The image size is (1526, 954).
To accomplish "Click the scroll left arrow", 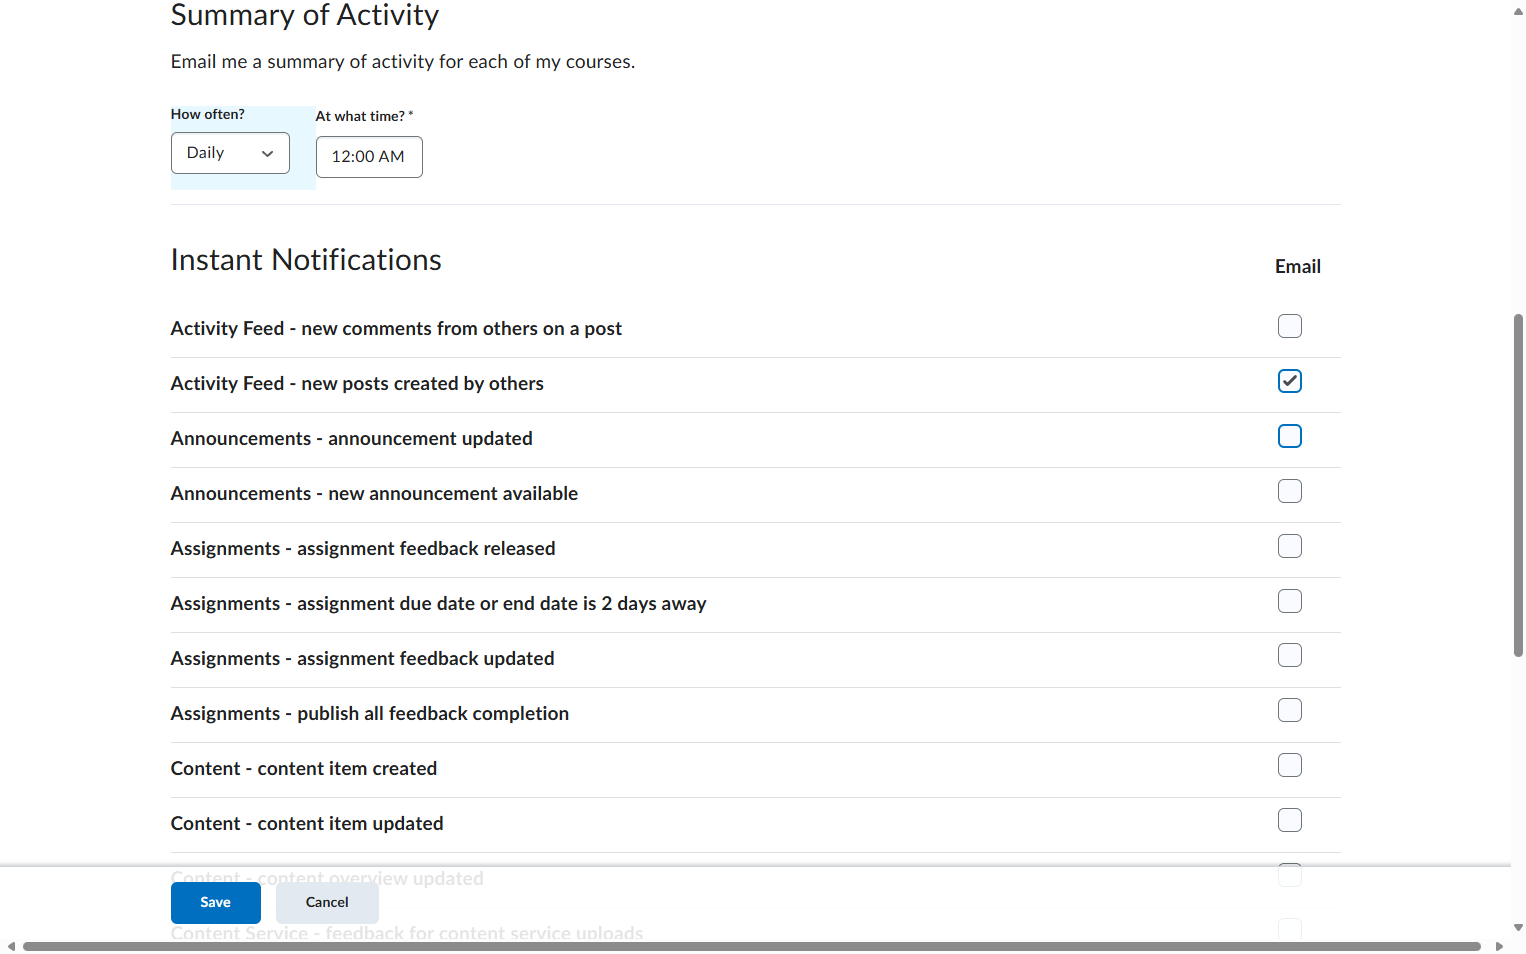I will coord(11,946).
